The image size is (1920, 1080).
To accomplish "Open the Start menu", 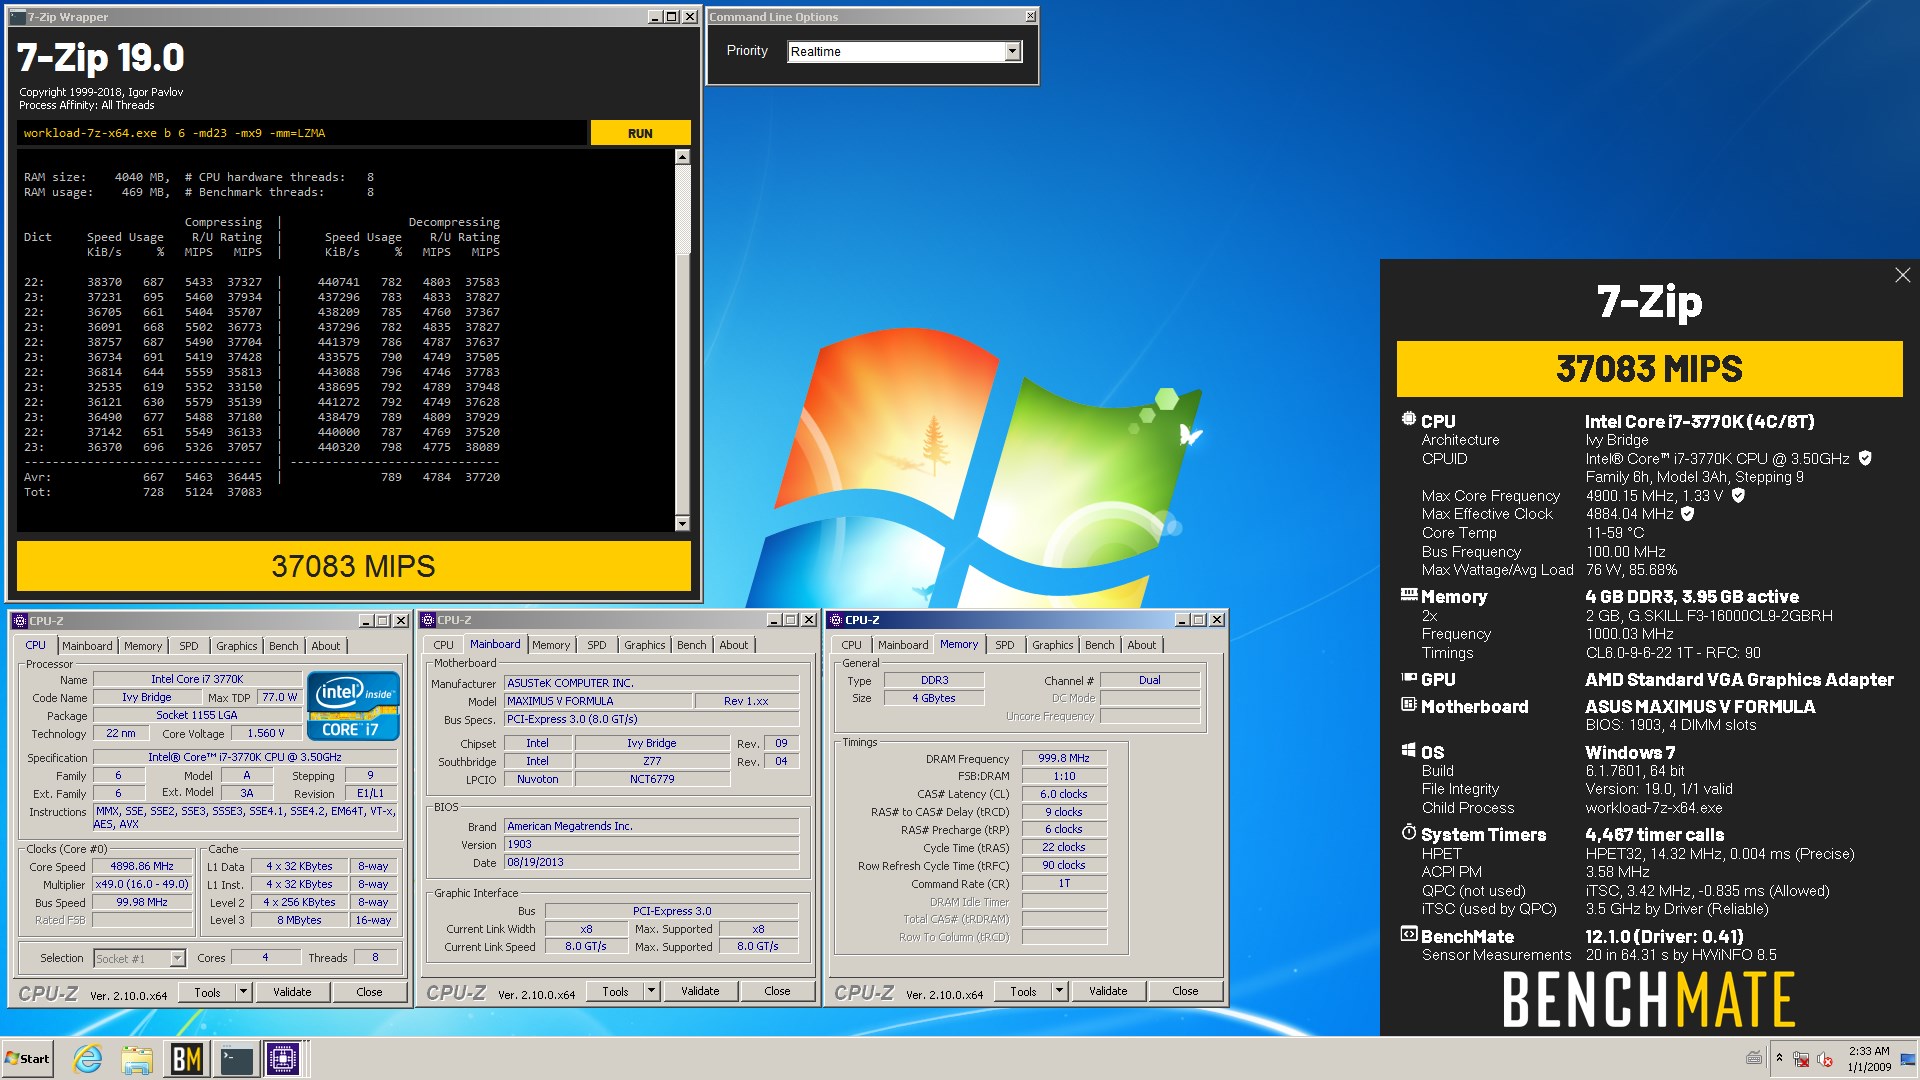I will coord(28,1059).
